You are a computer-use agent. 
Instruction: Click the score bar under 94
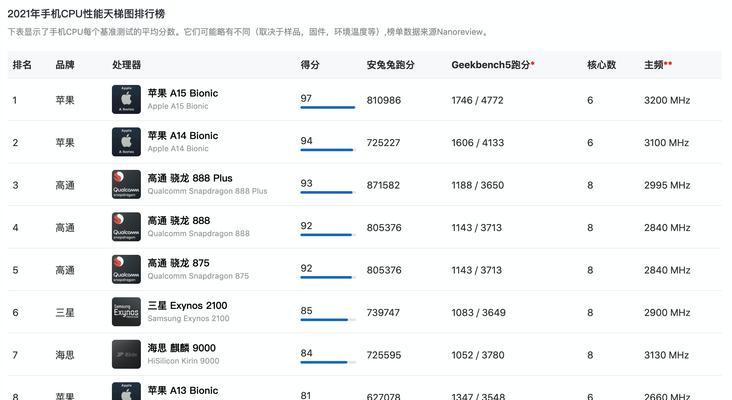point(328,150)
